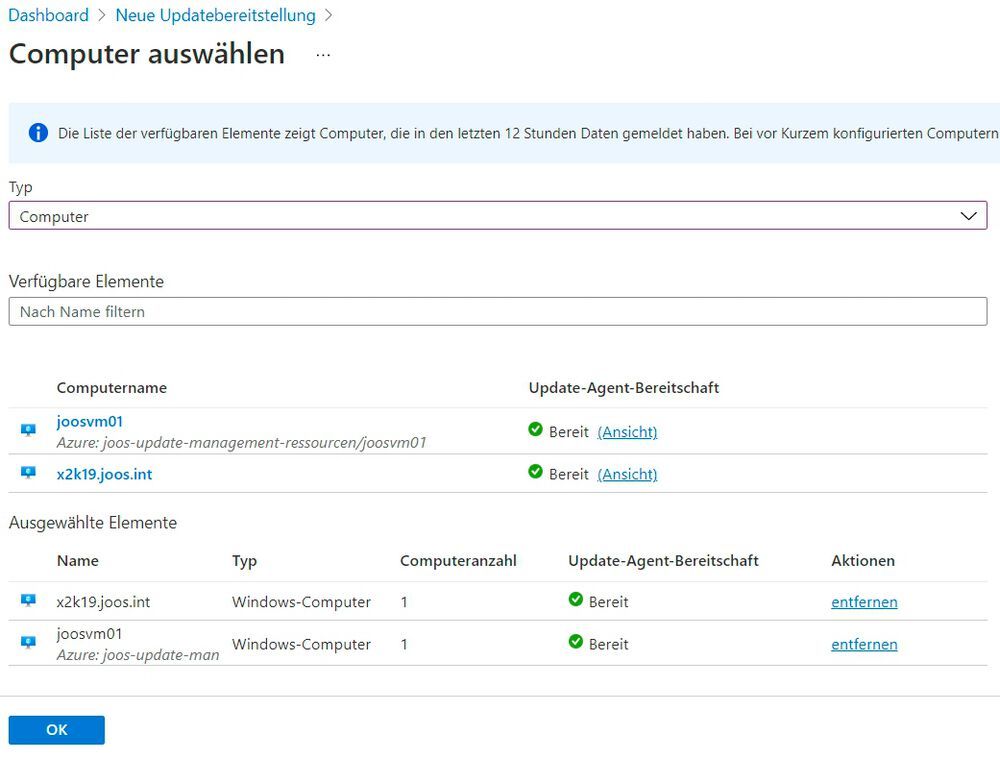The image size is (1000, 759).
Task: Click Bereit status in selected joosvm01 row
Action: click(608, 644)
